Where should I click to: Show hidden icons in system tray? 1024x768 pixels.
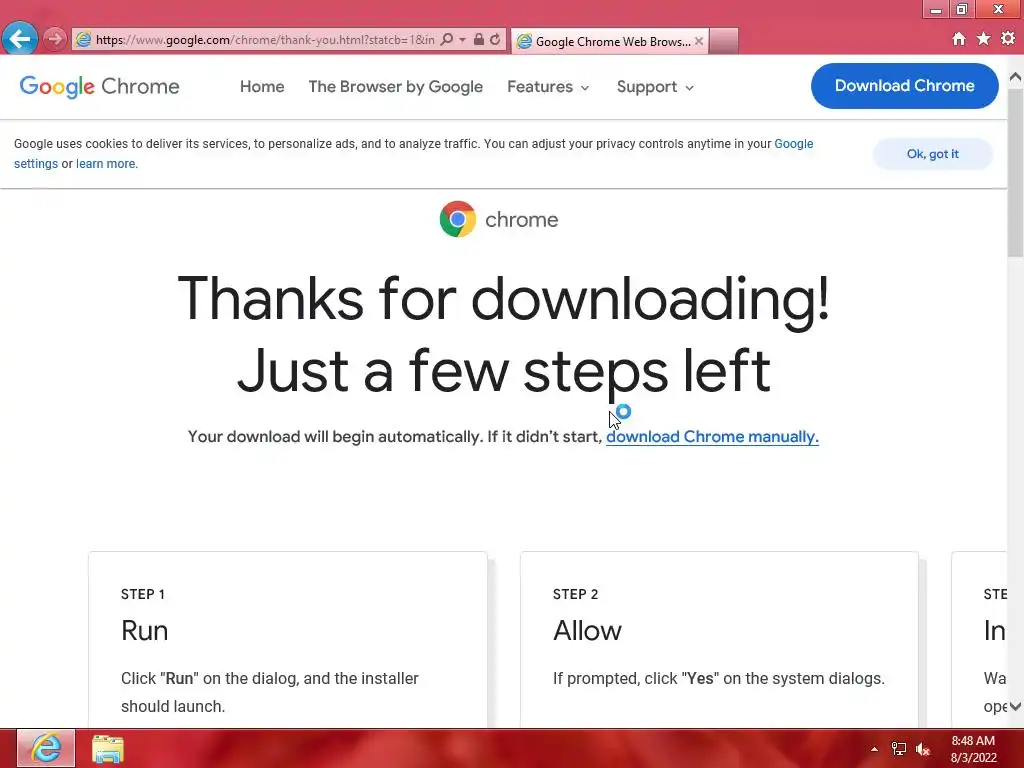click(x=874, y=749)
